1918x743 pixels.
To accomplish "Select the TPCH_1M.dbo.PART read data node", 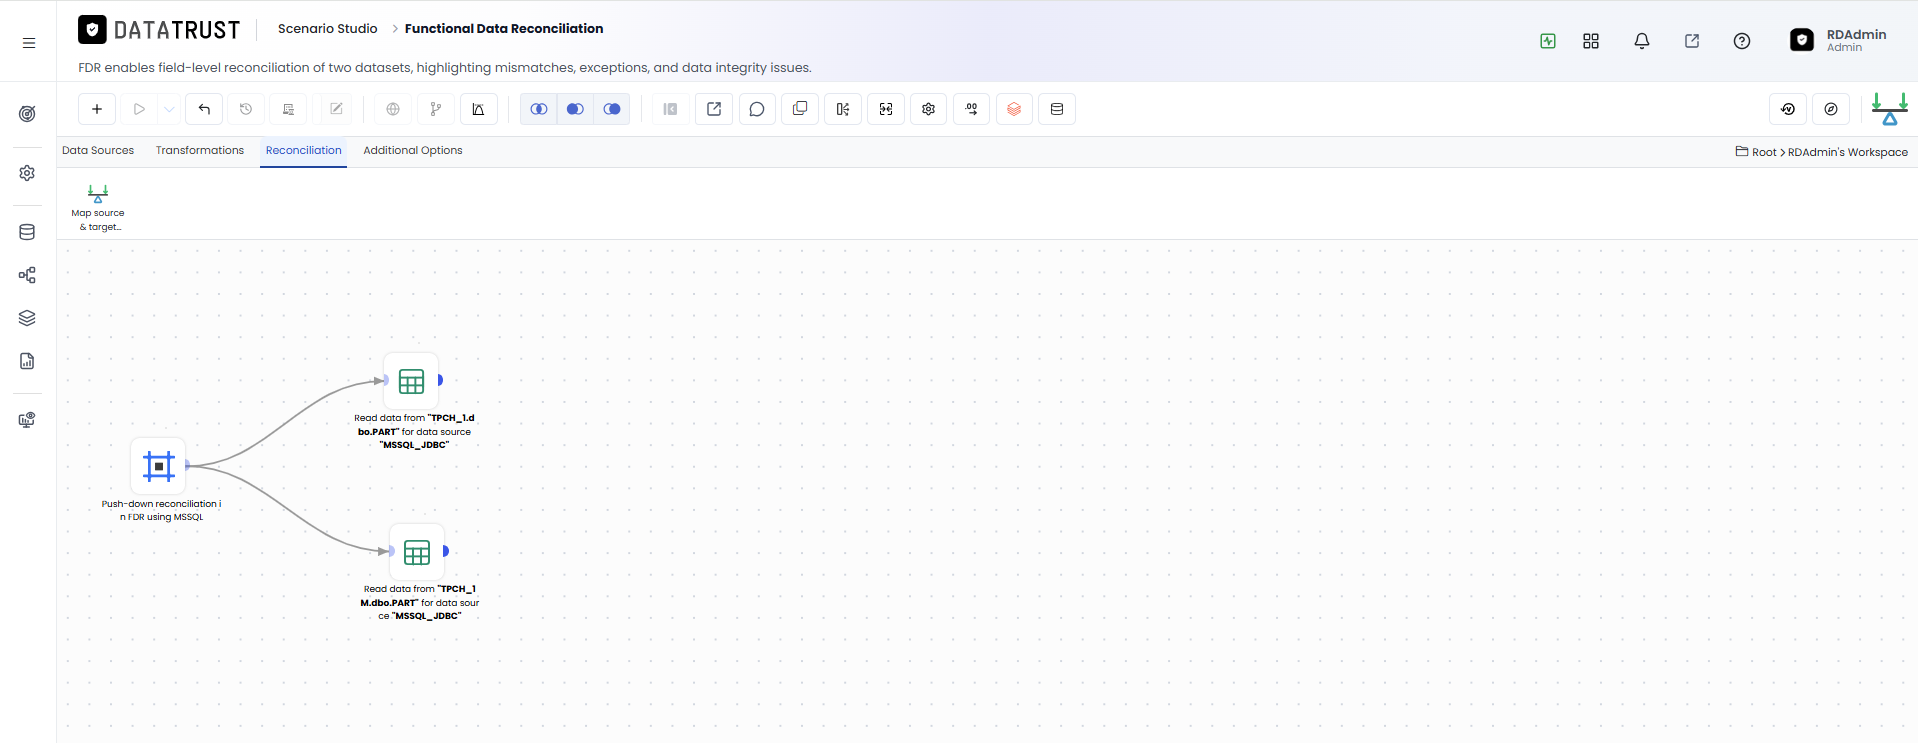I will point(417,552).
